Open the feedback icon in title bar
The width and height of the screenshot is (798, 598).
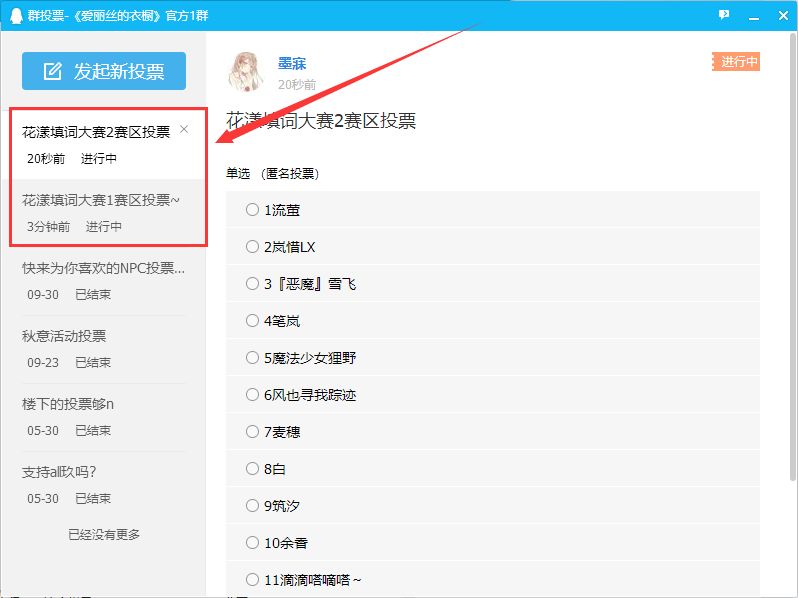(x=724, y=15)
